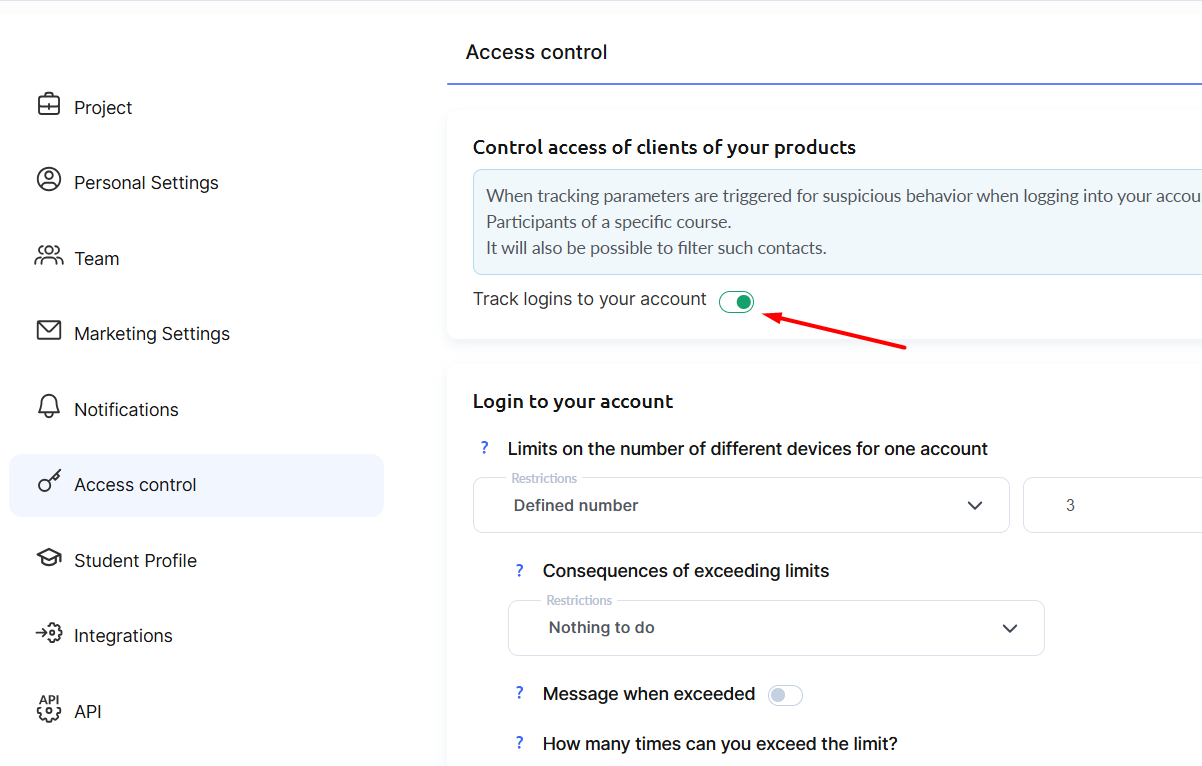The height and width of the screenshot is (766, 1202).
Task: Click the Personal Settings user icon
Action: (49, 180)
